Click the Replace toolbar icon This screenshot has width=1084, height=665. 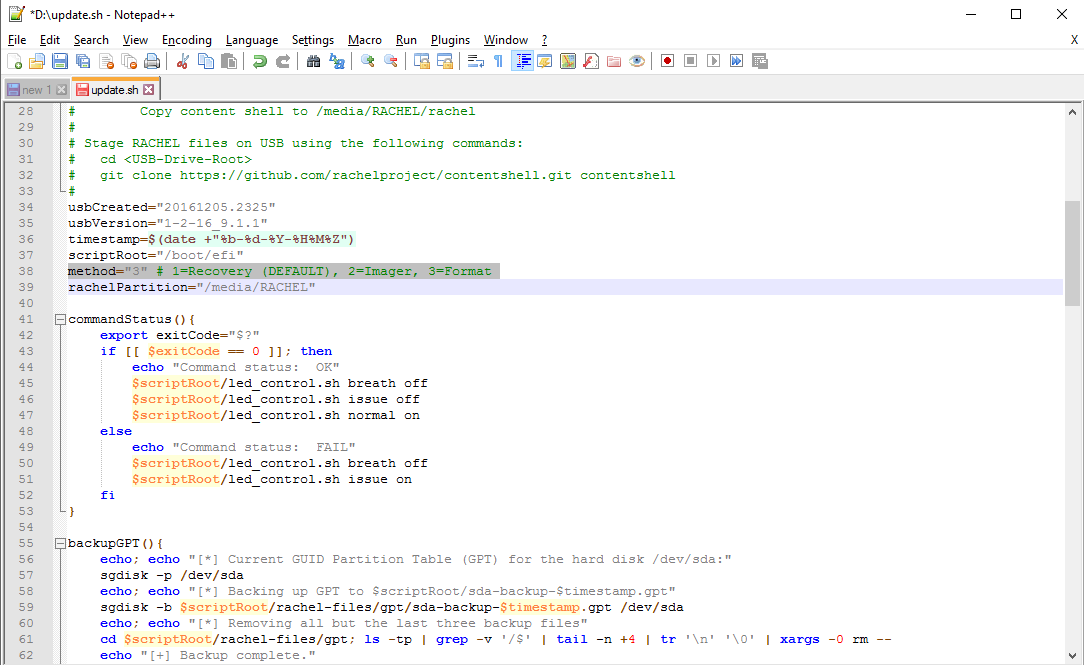click(337, 62)
